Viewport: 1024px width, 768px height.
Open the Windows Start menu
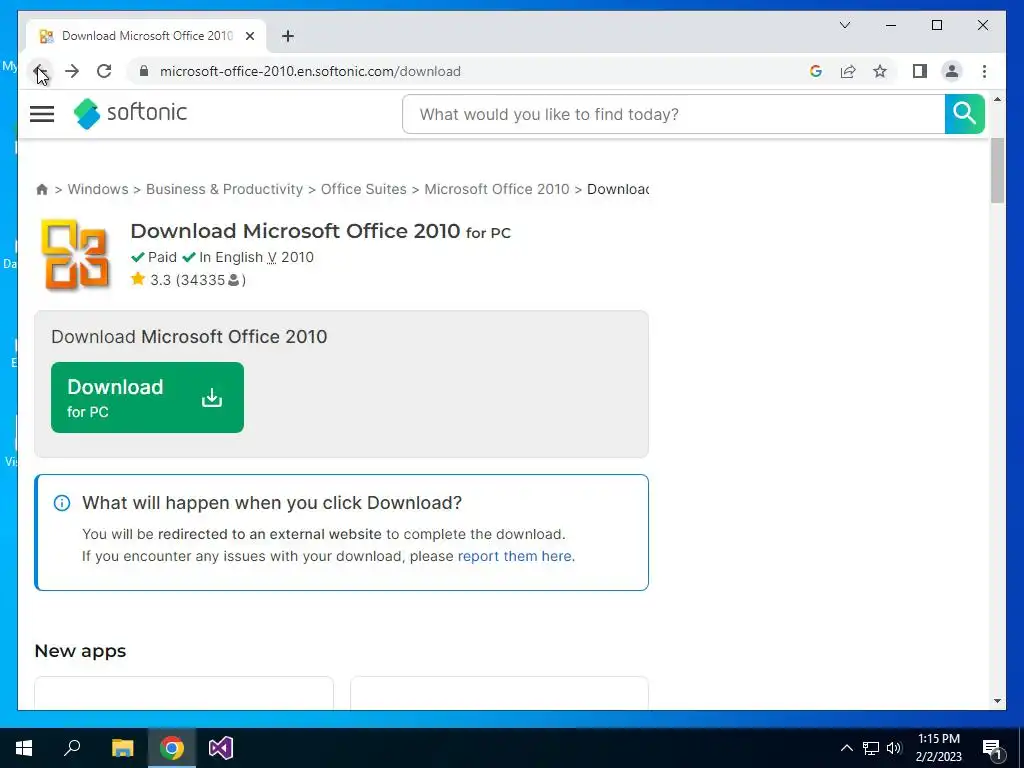coord(24,748)
